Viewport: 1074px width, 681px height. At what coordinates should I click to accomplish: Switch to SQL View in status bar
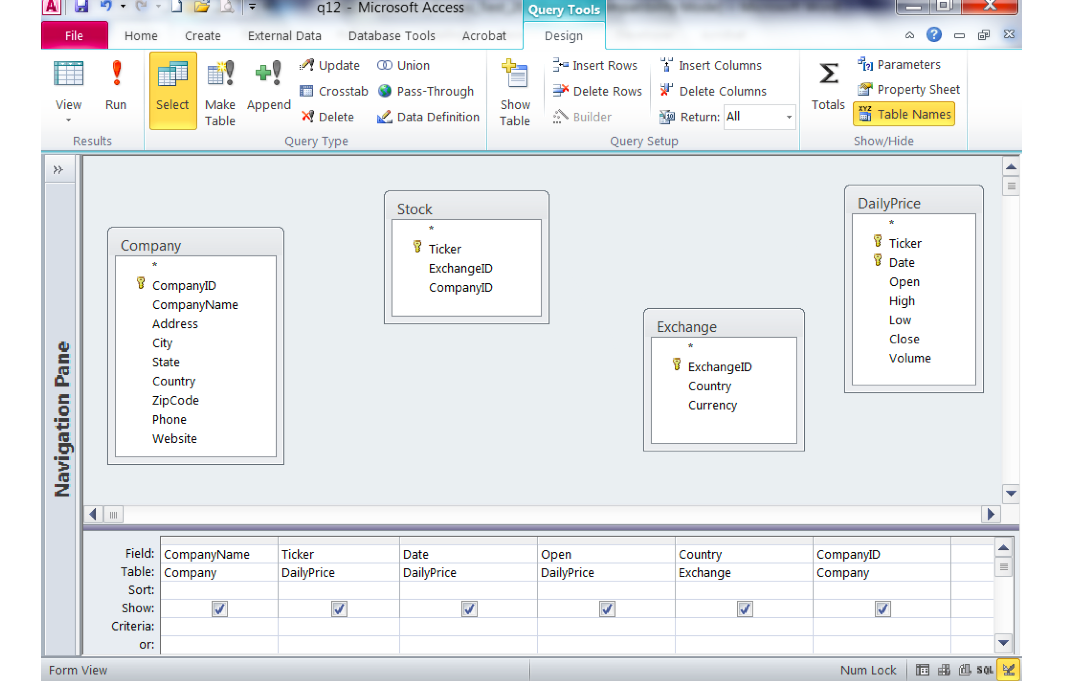(985, 670)
